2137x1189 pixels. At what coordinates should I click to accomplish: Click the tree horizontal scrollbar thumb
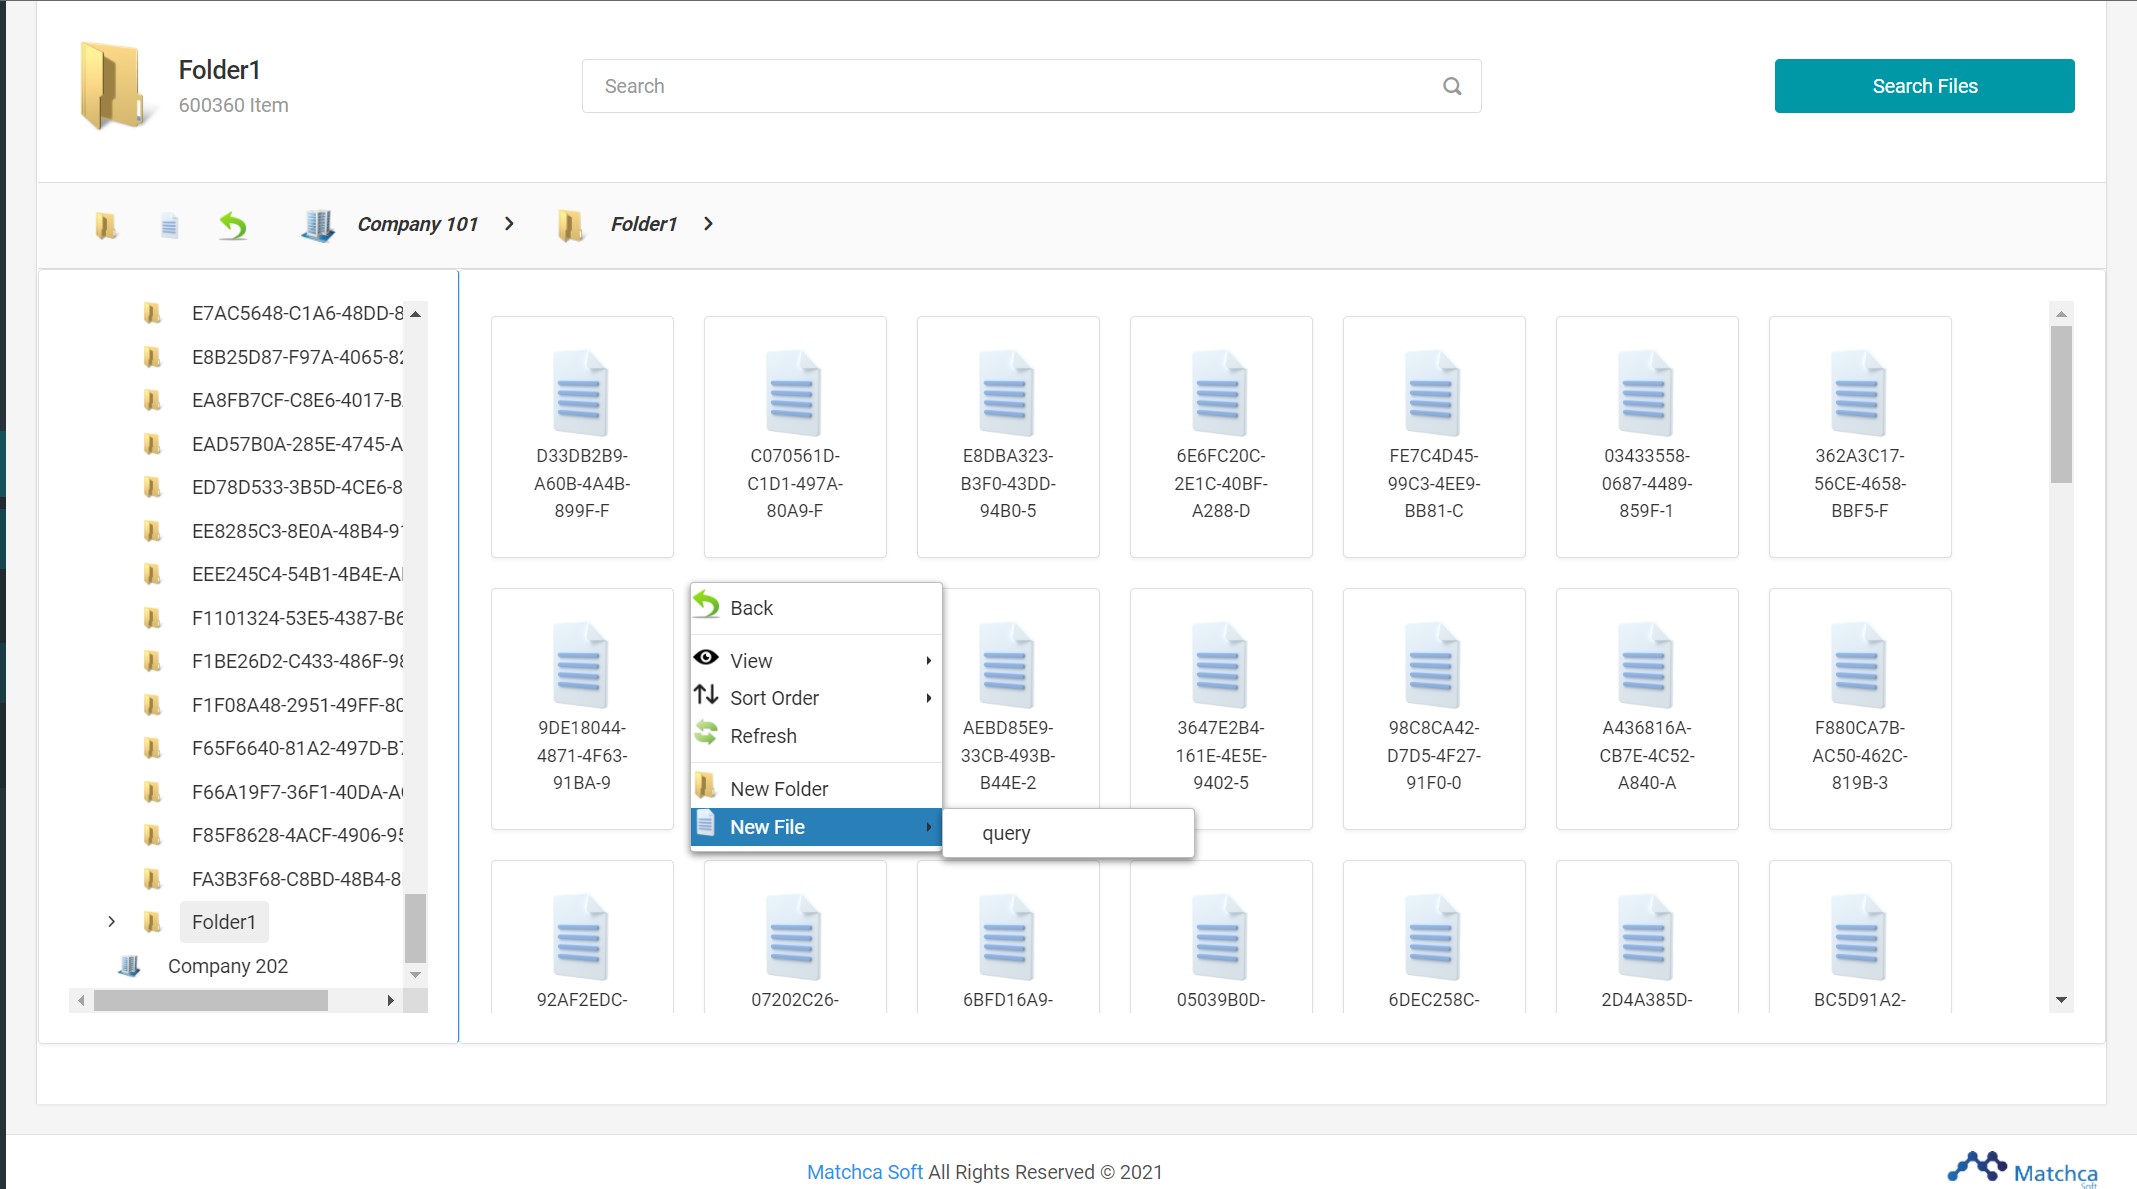tap(210, 1000)
